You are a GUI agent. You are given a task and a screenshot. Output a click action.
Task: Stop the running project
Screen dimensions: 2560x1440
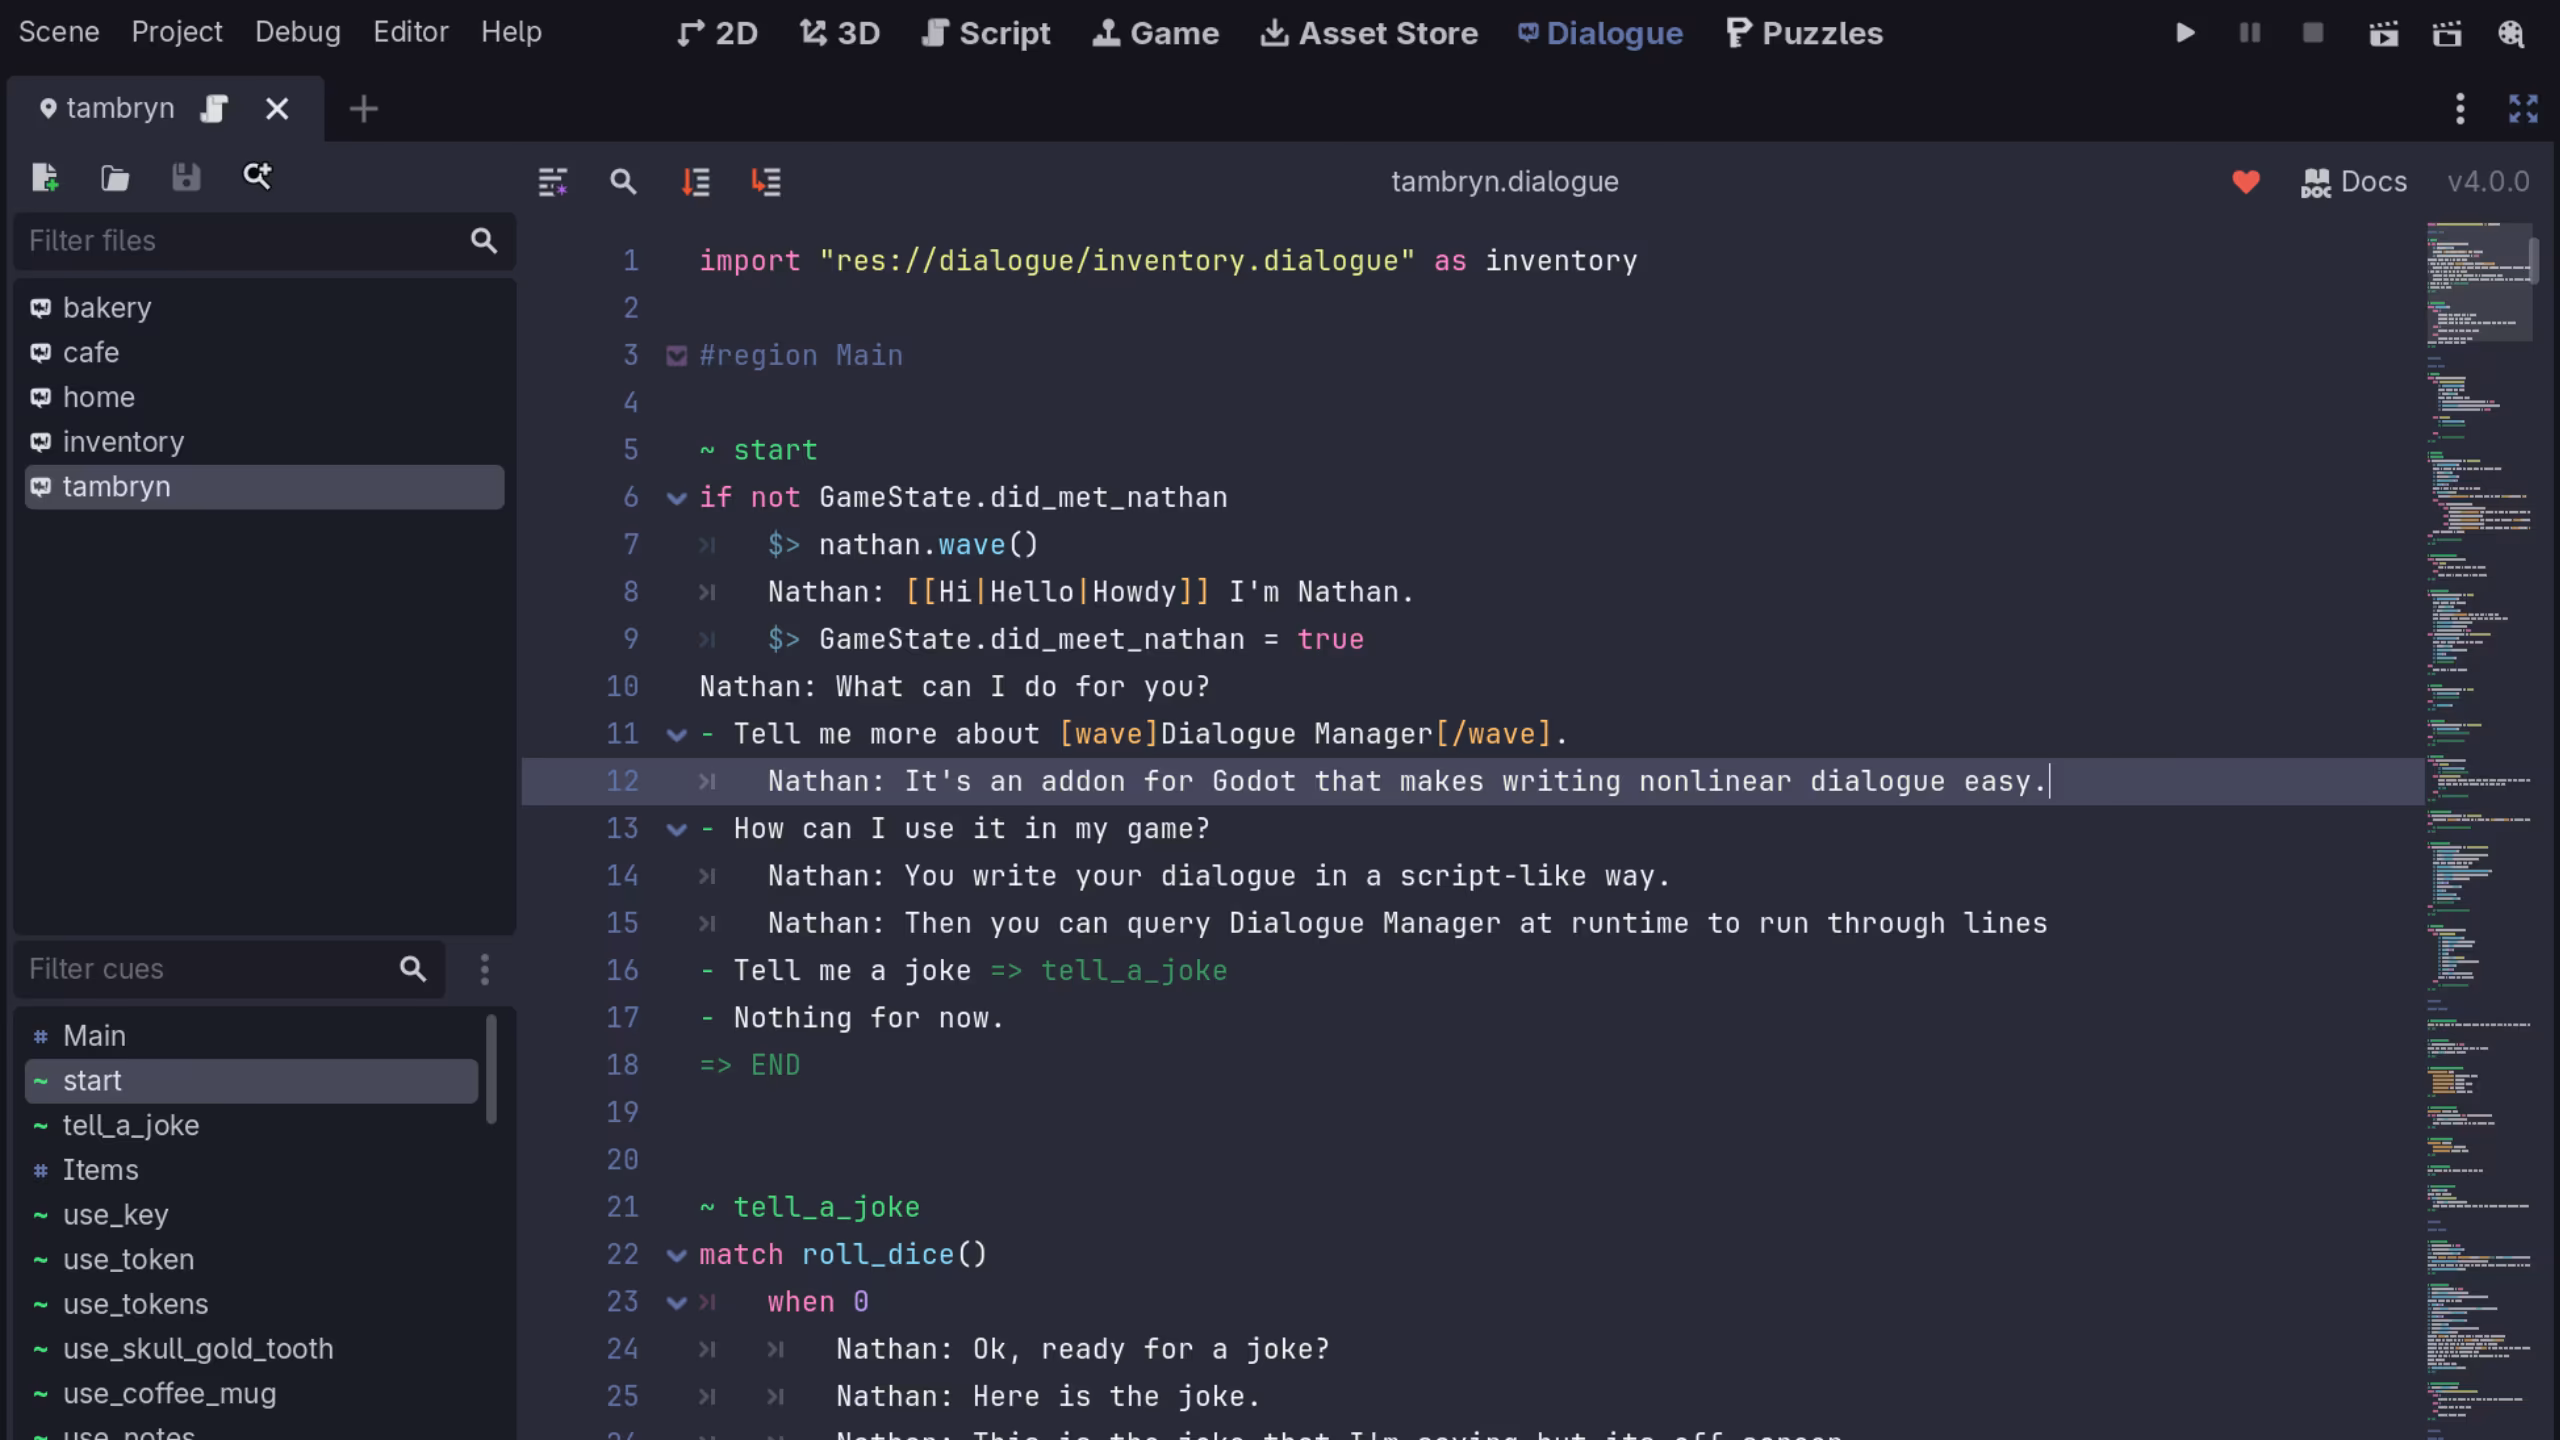click(2313, 33)
